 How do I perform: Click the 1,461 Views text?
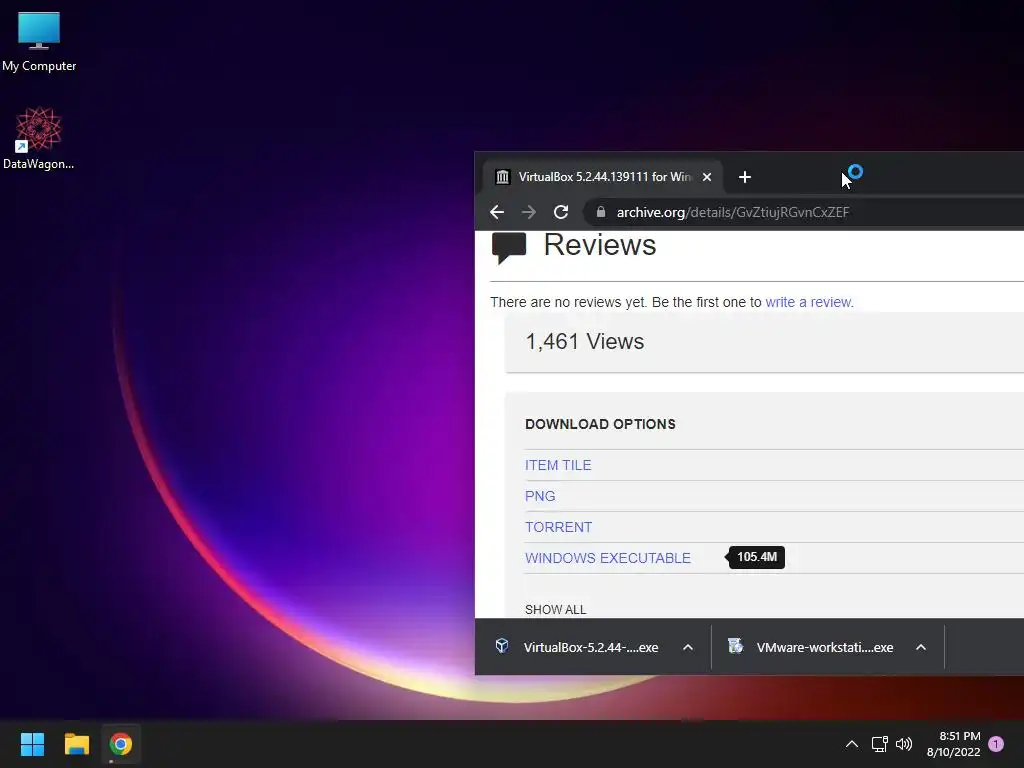point(584,342)
